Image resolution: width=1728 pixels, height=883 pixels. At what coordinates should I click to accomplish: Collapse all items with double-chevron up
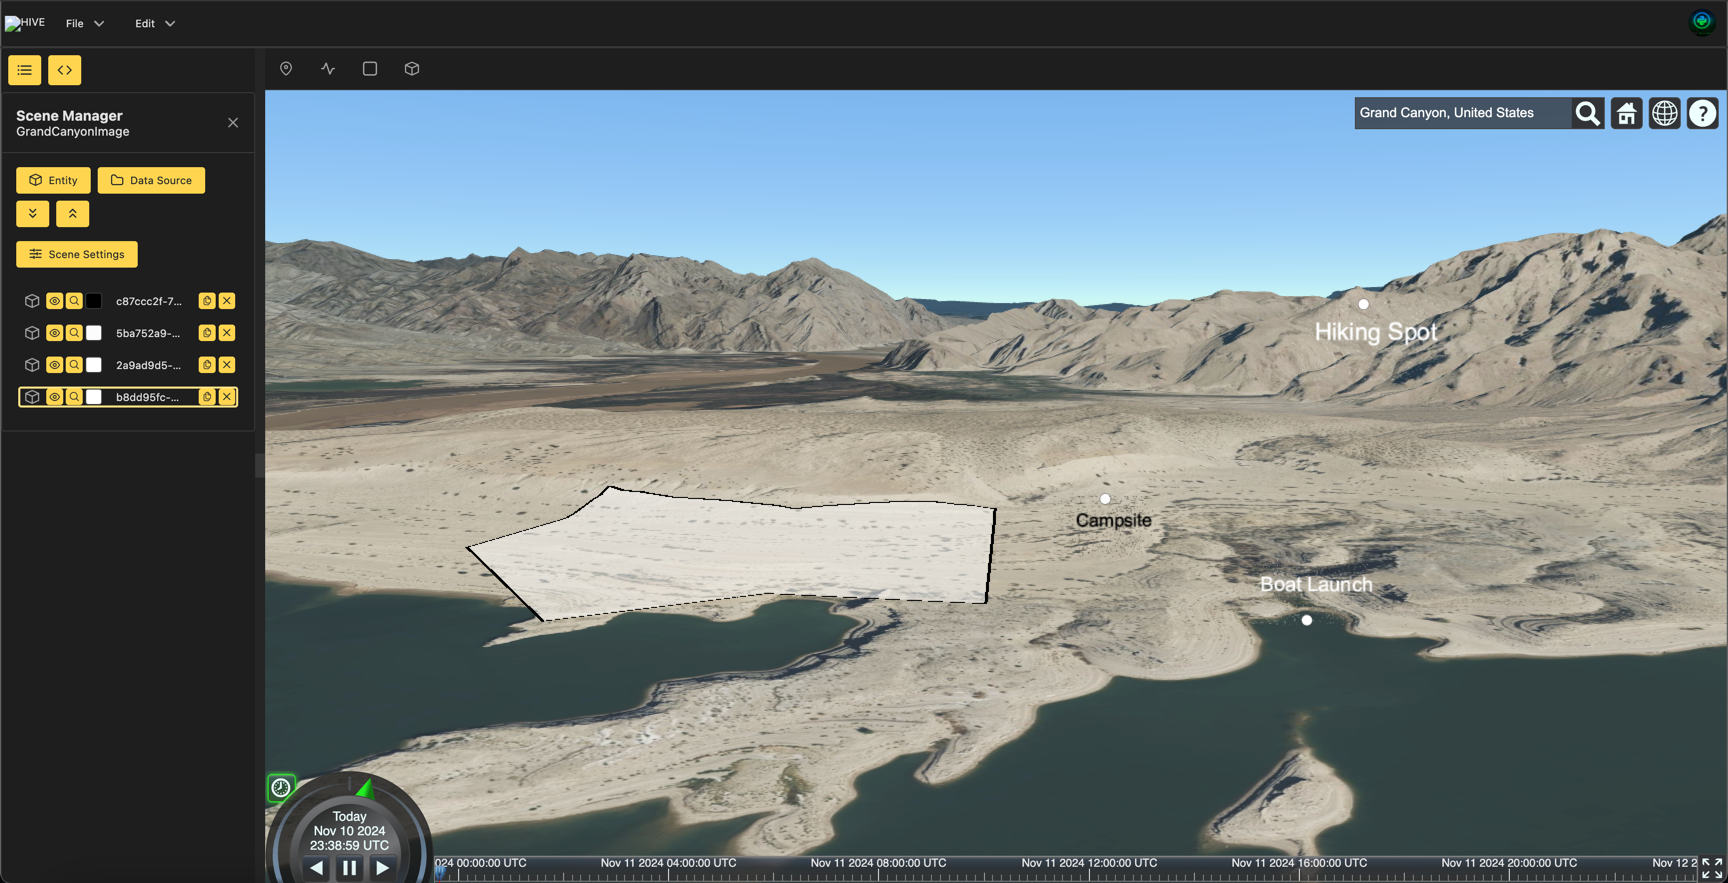click(73, 214)
